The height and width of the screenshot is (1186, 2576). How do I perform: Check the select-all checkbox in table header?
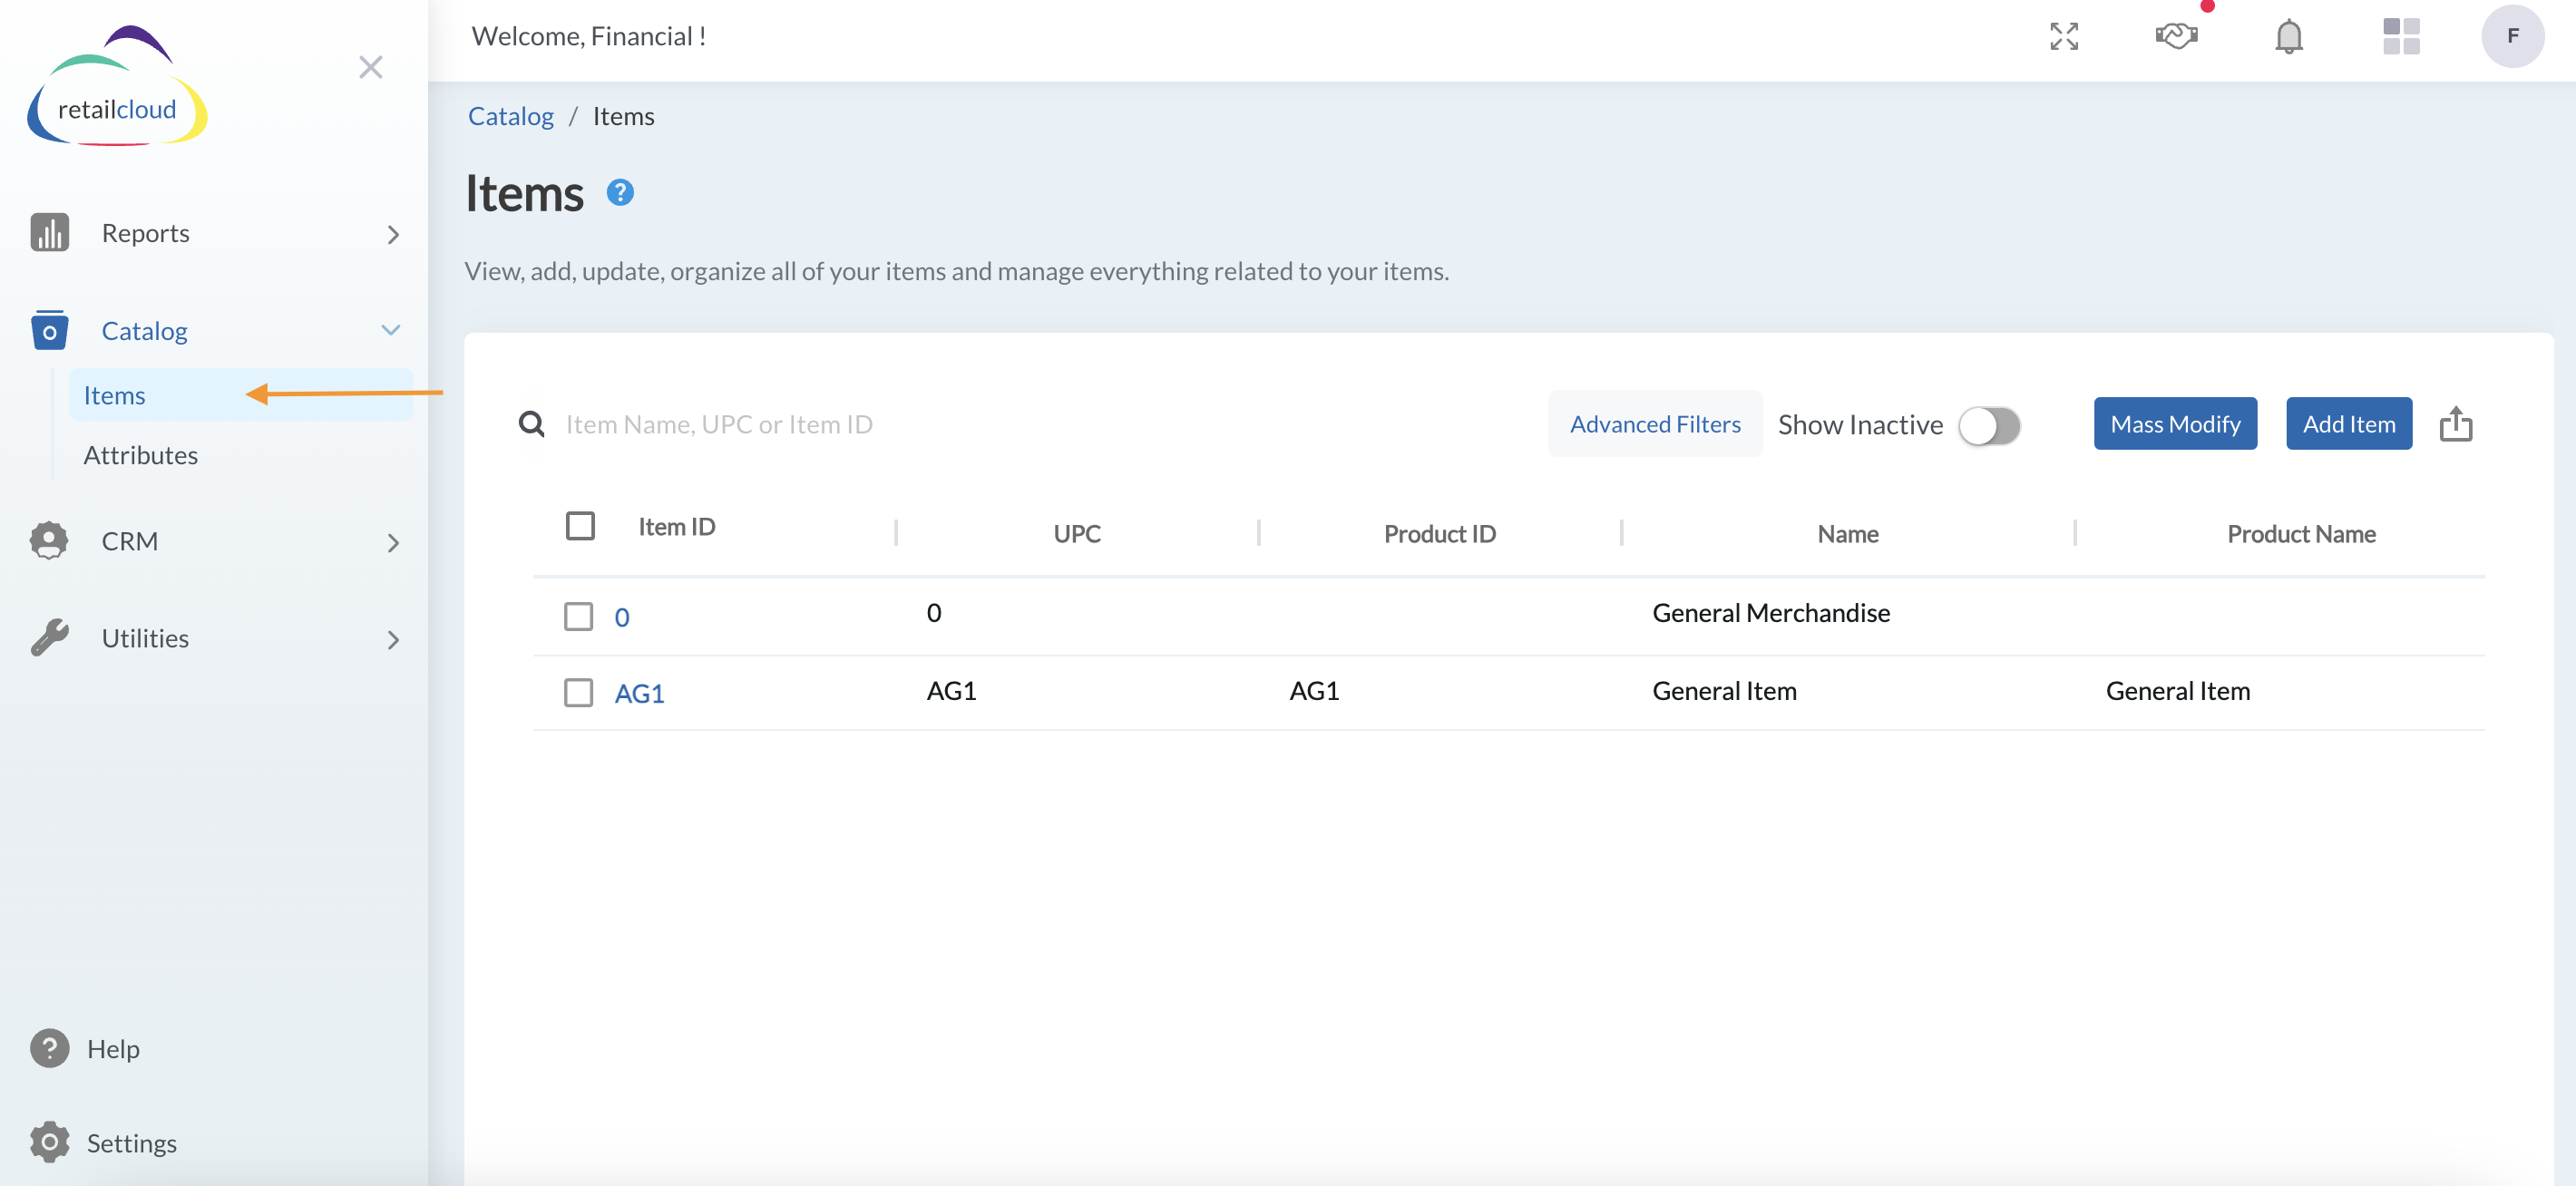(580, 526)
